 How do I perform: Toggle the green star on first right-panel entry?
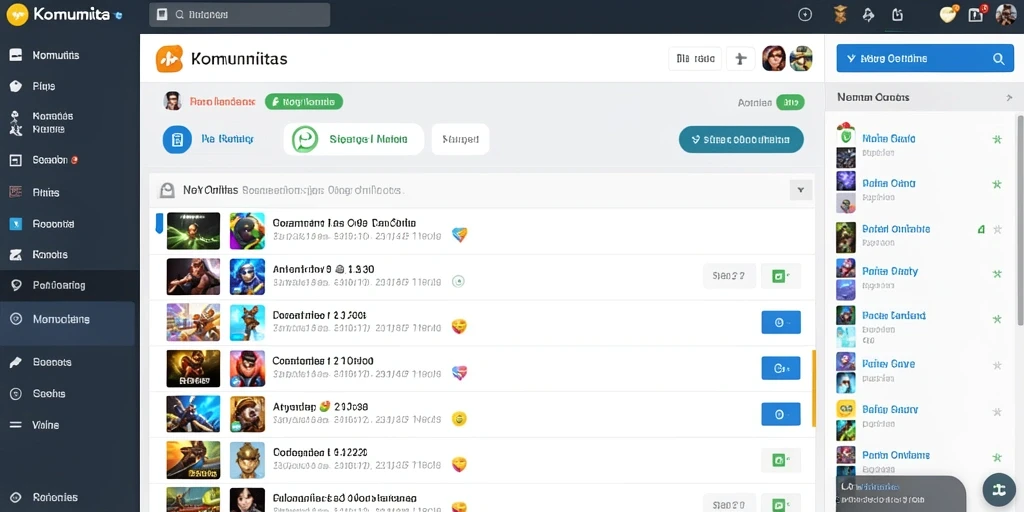(x=997, y=138)
